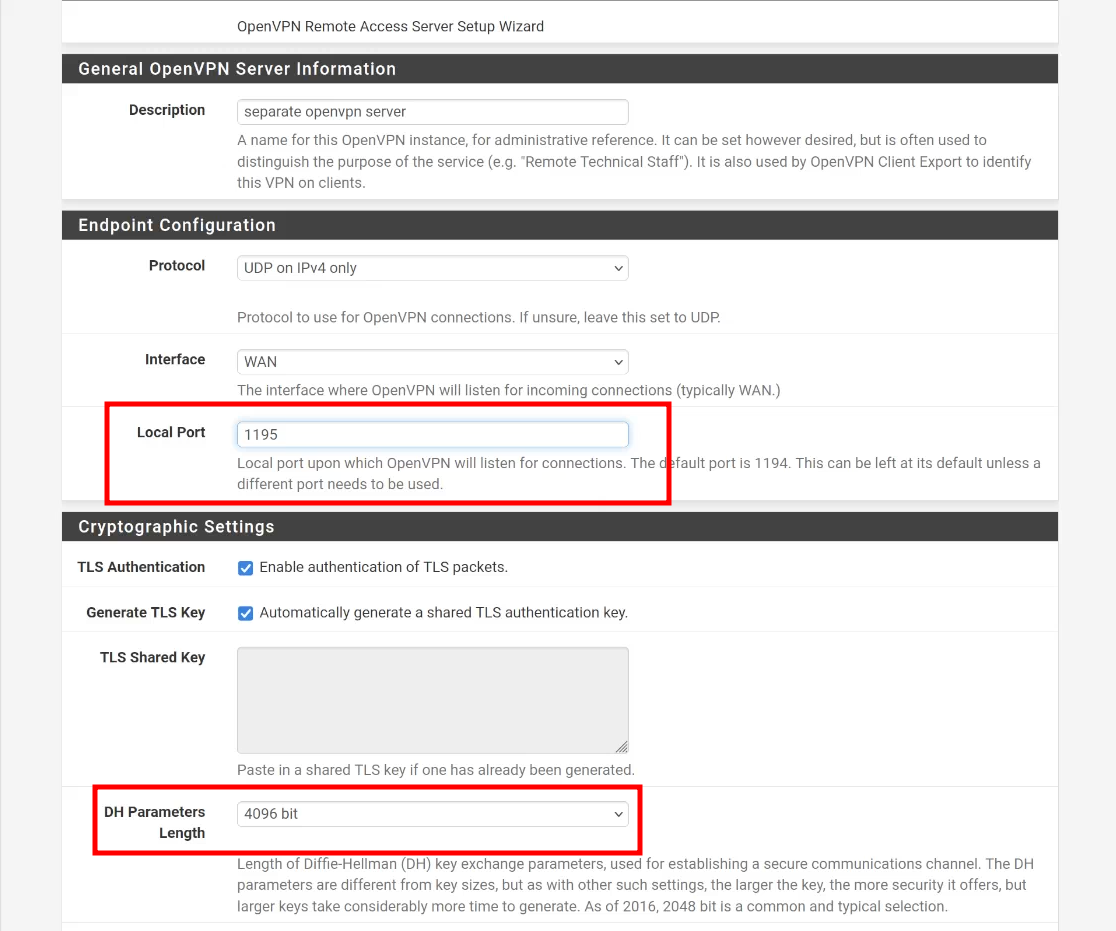1116x931 pixels.
Task: Toggle the TLS Authentication checkbox
Action: 246,568
